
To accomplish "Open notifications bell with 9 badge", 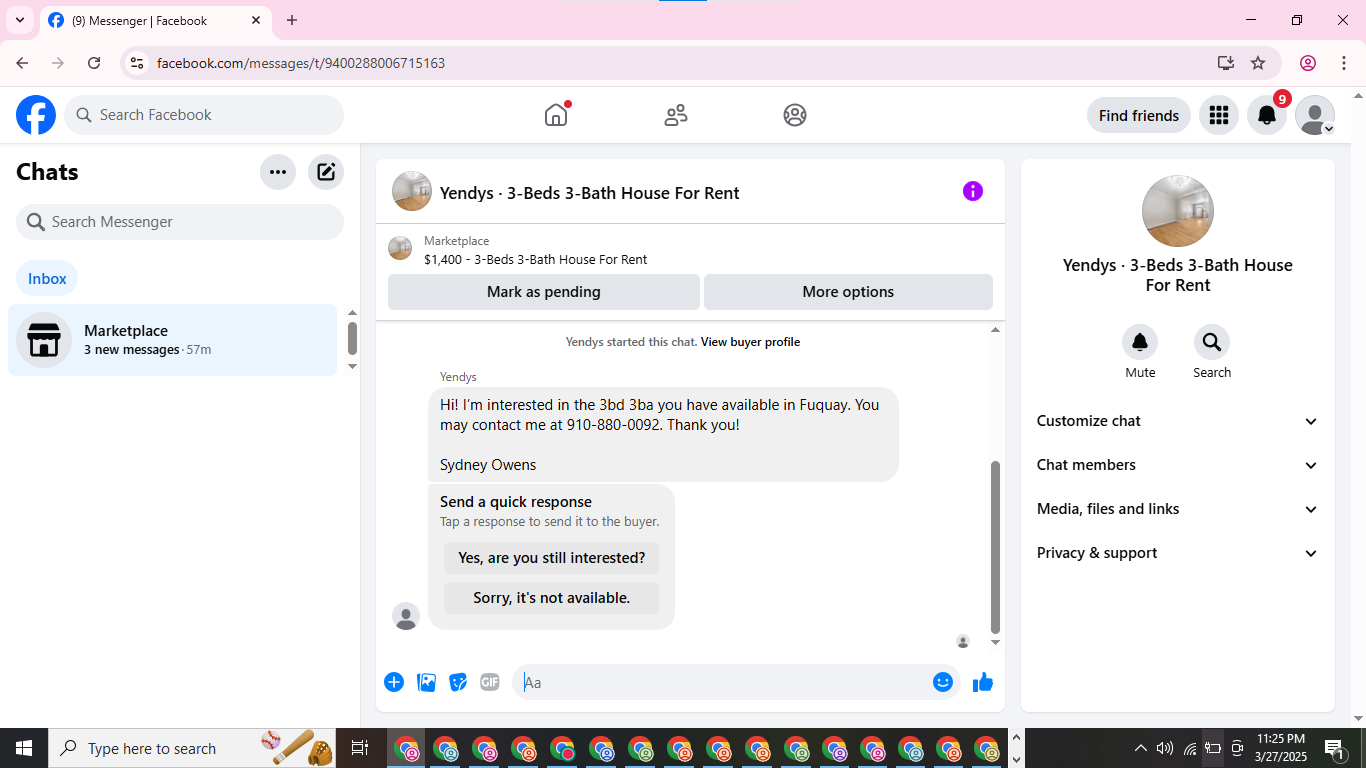I will (1267, 115).
